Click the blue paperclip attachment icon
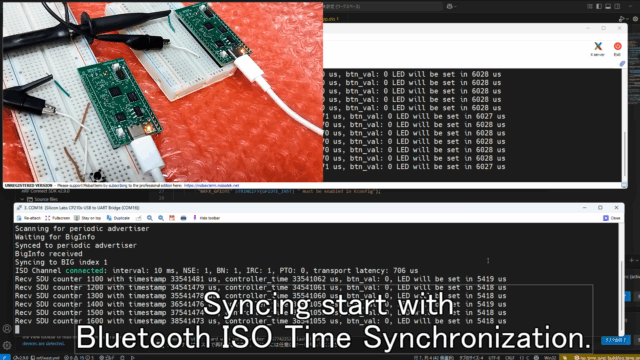 [x=622, y=64]
